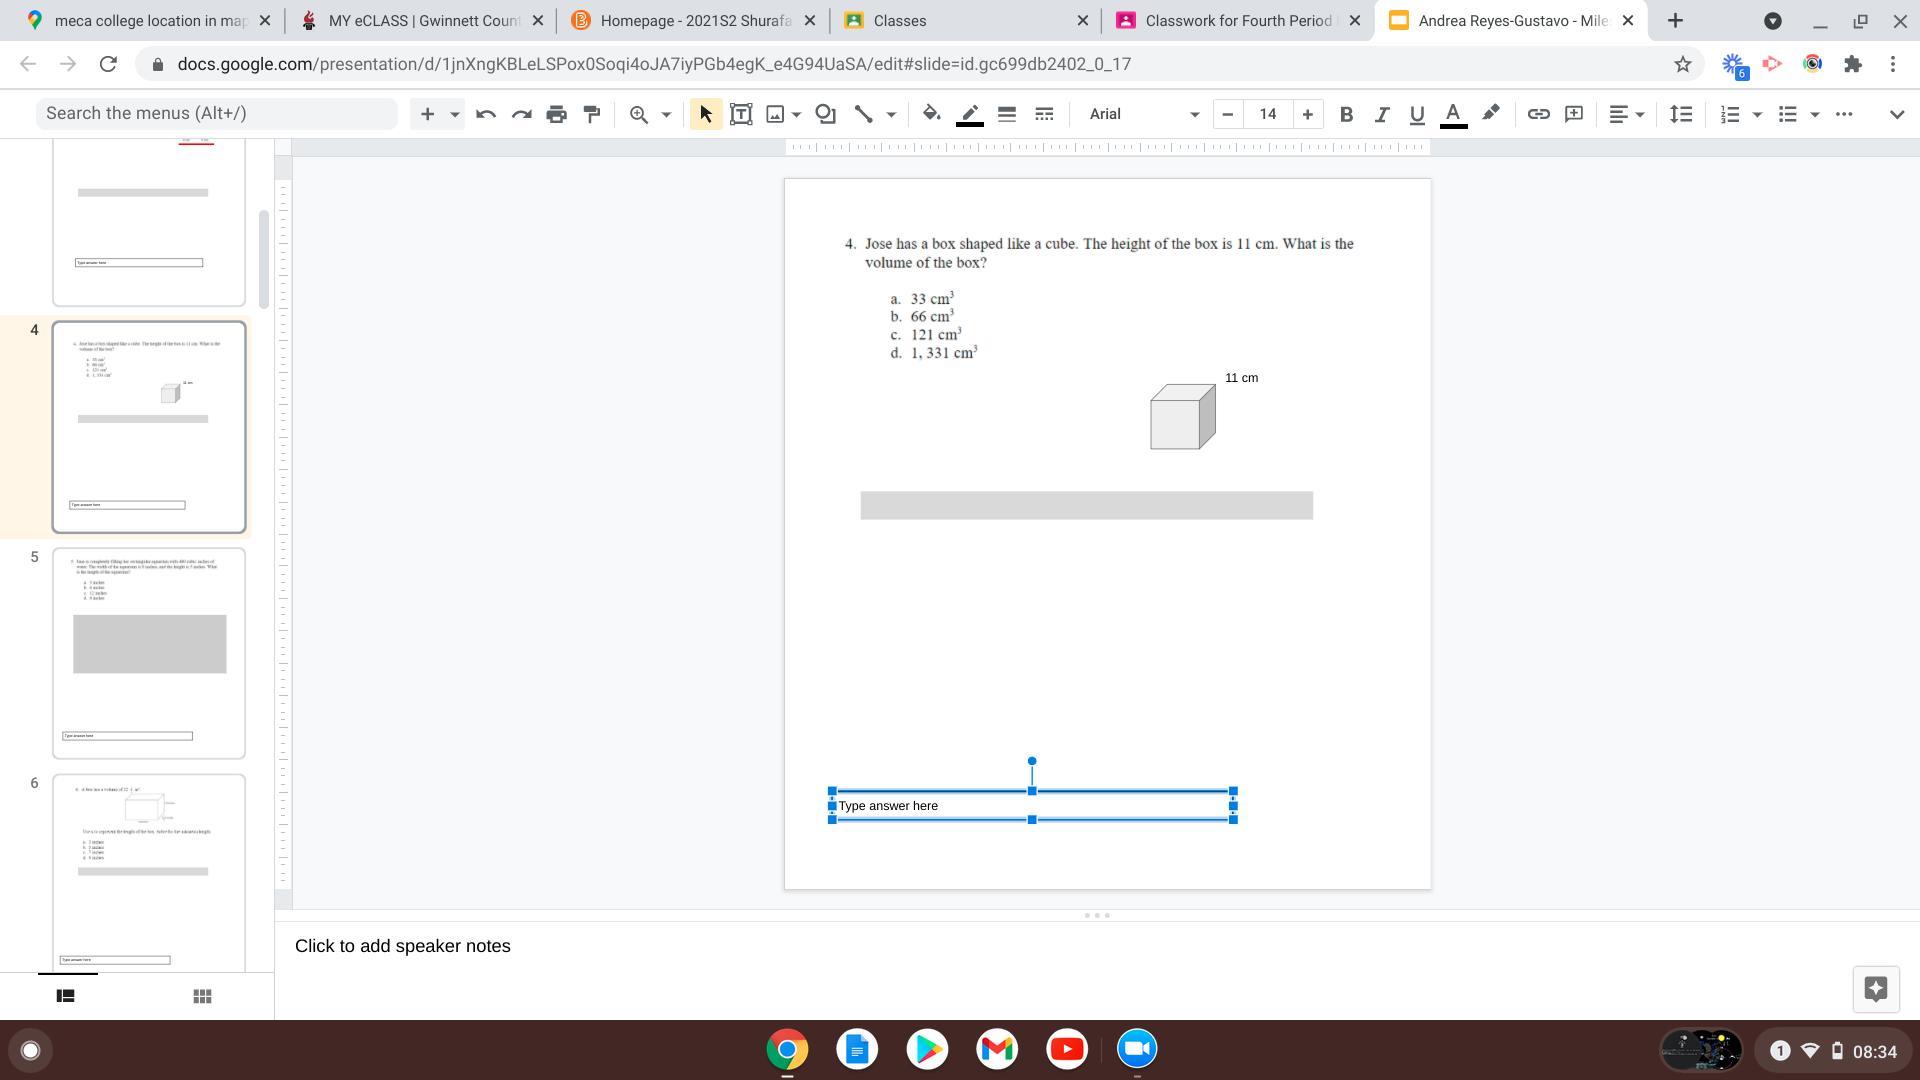Click the undo arrow
Image resolution: width=1920 pixels, height=1080 pixels.
pos(486,114)
